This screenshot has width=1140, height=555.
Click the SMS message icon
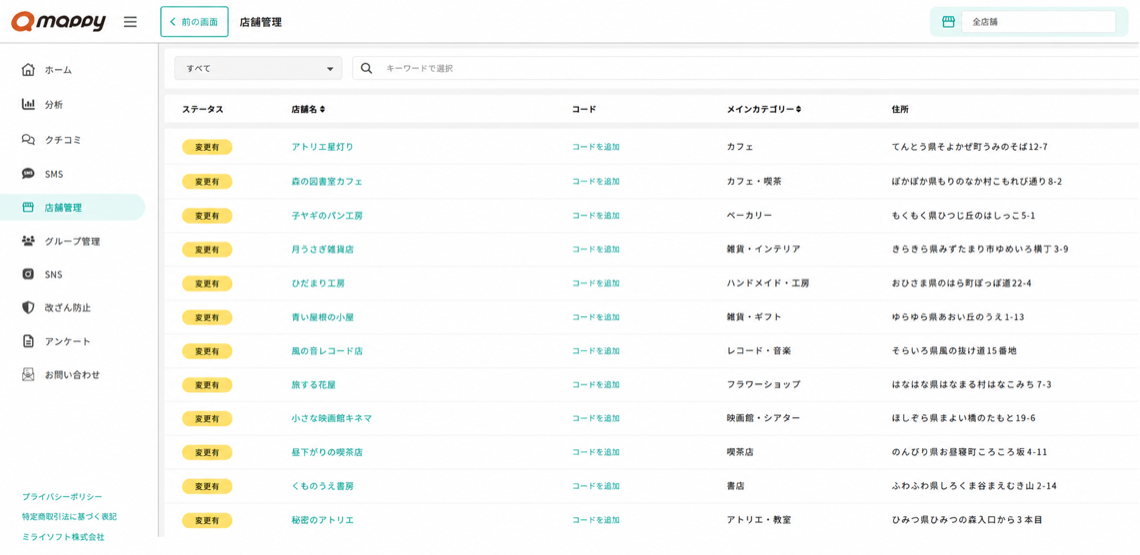click(28, 174)
